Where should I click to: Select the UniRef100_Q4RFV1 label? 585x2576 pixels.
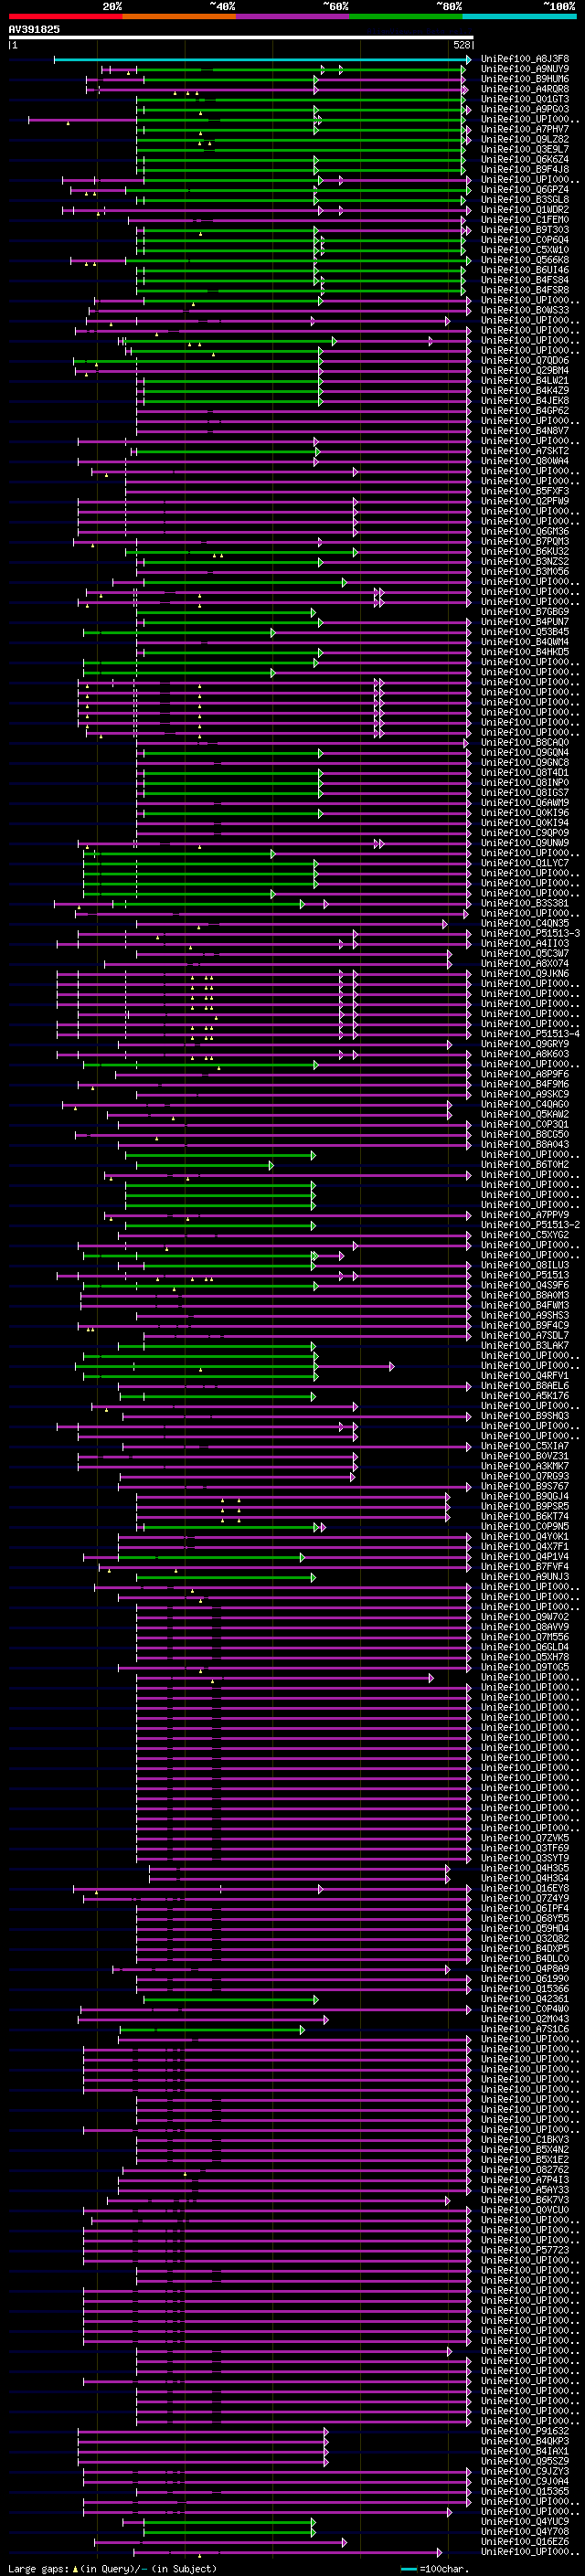coord(525,1375)
